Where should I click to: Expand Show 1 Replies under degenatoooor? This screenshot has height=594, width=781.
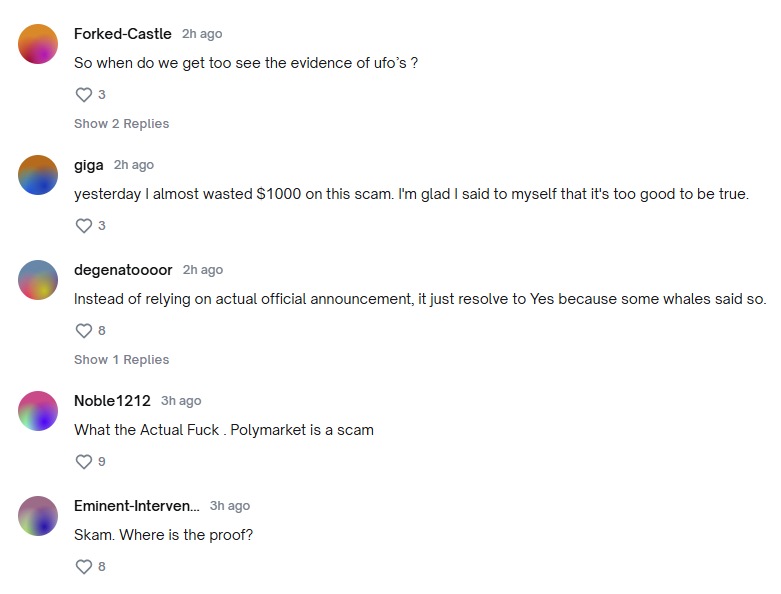[121, 360]
